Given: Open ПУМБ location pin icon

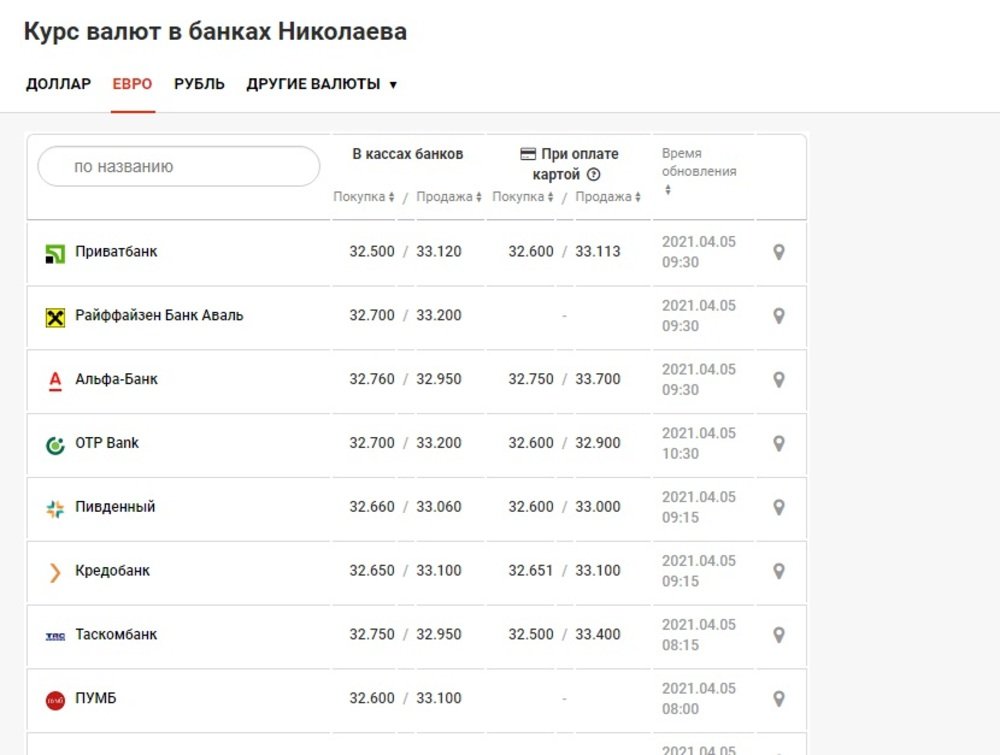Looking at the screenshot, I should (x=779, y=698).
